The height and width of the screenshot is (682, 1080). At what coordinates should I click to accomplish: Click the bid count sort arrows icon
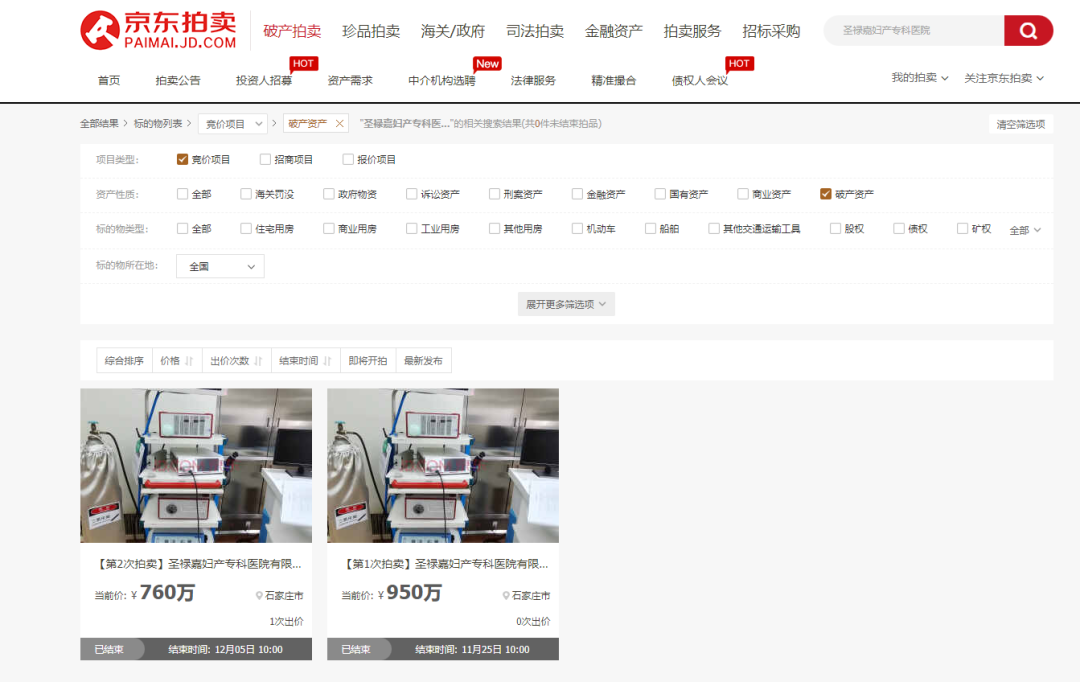pyautogui.click(x=258, y=361)
